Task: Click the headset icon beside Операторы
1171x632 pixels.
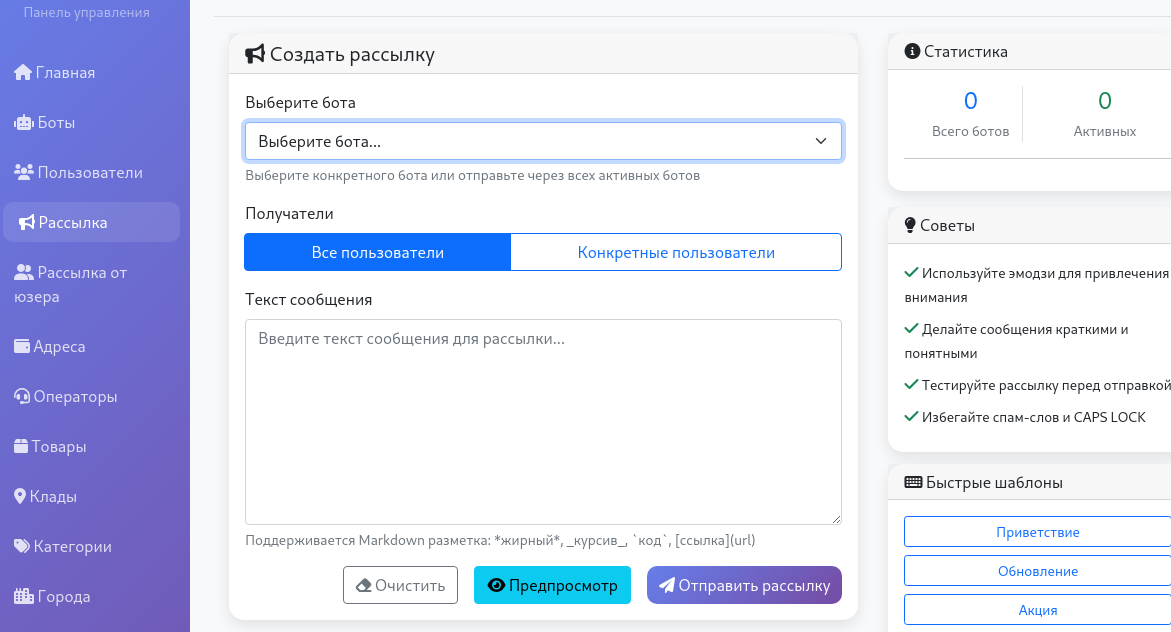Action: [22, 397]
